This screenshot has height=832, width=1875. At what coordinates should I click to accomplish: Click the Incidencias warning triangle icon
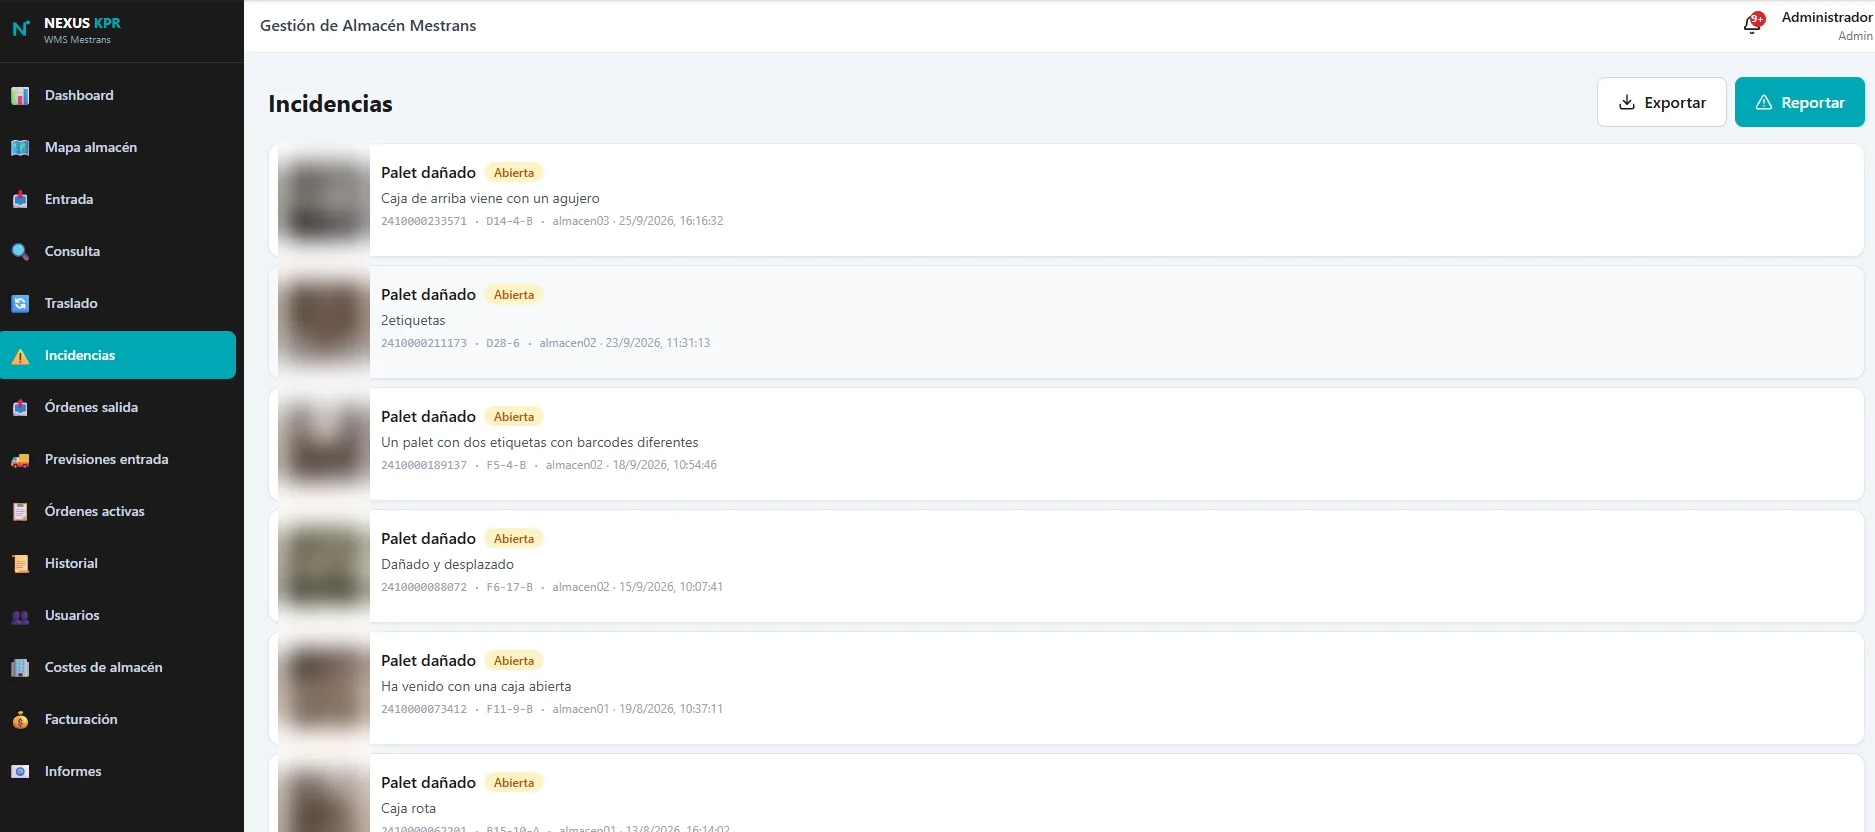tap(20, 356)
